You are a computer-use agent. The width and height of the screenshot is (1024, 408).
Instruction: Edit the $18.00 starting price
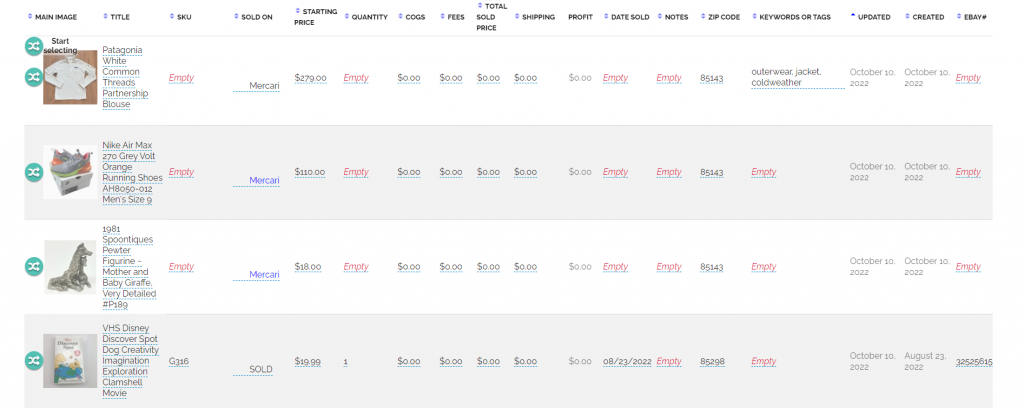308,267
